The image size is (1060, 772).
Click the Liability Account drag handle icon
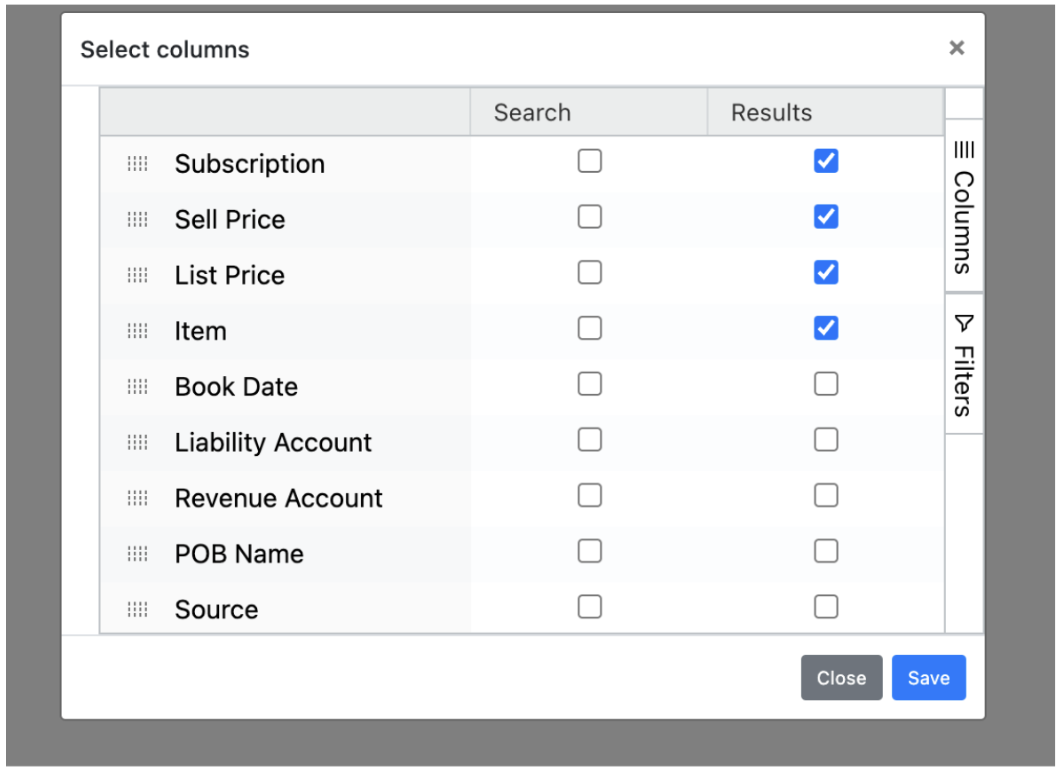click(138, 443)
